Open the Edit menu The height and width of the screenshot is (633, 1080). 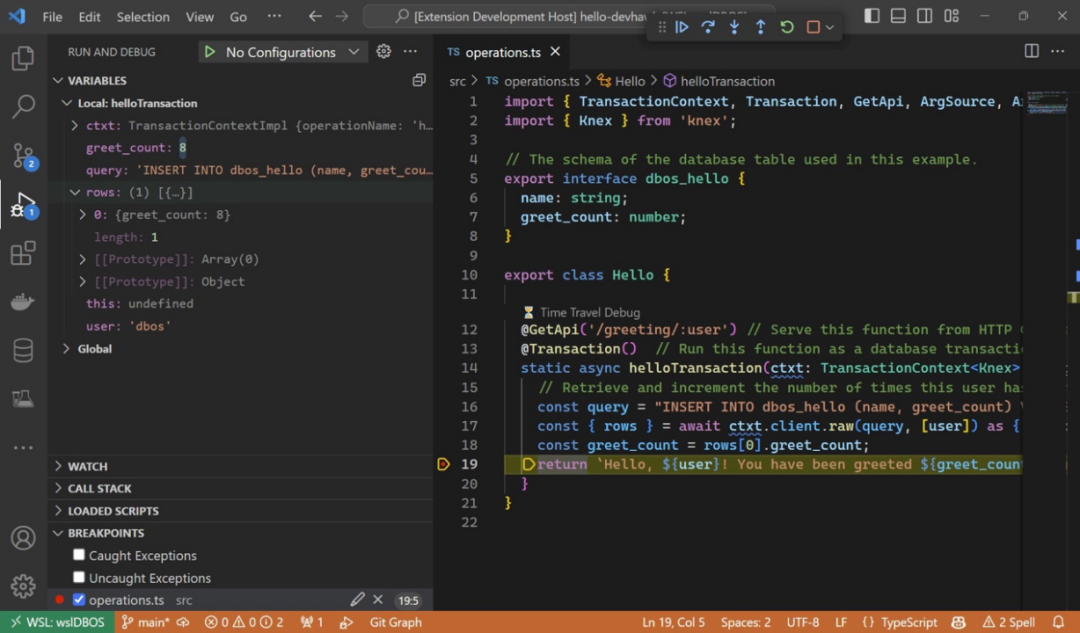click(90, 17)
